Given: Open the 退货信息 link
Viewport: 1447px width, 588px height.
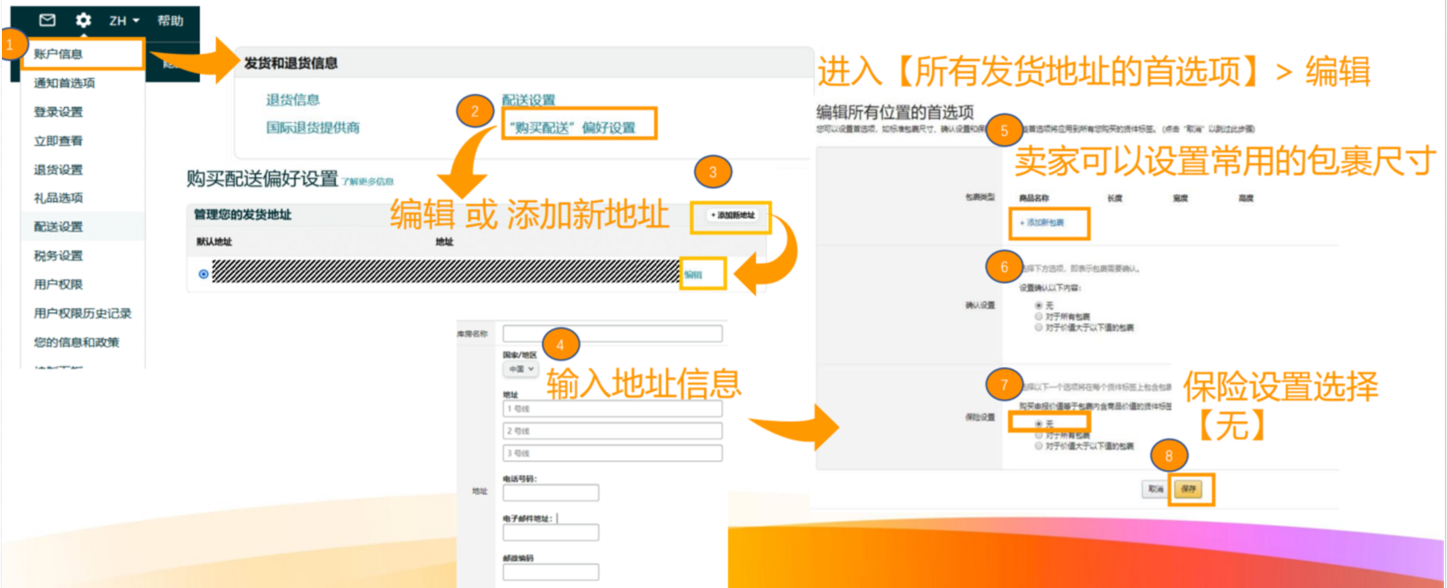Looking at the screenshot, I should click(293, 100).
